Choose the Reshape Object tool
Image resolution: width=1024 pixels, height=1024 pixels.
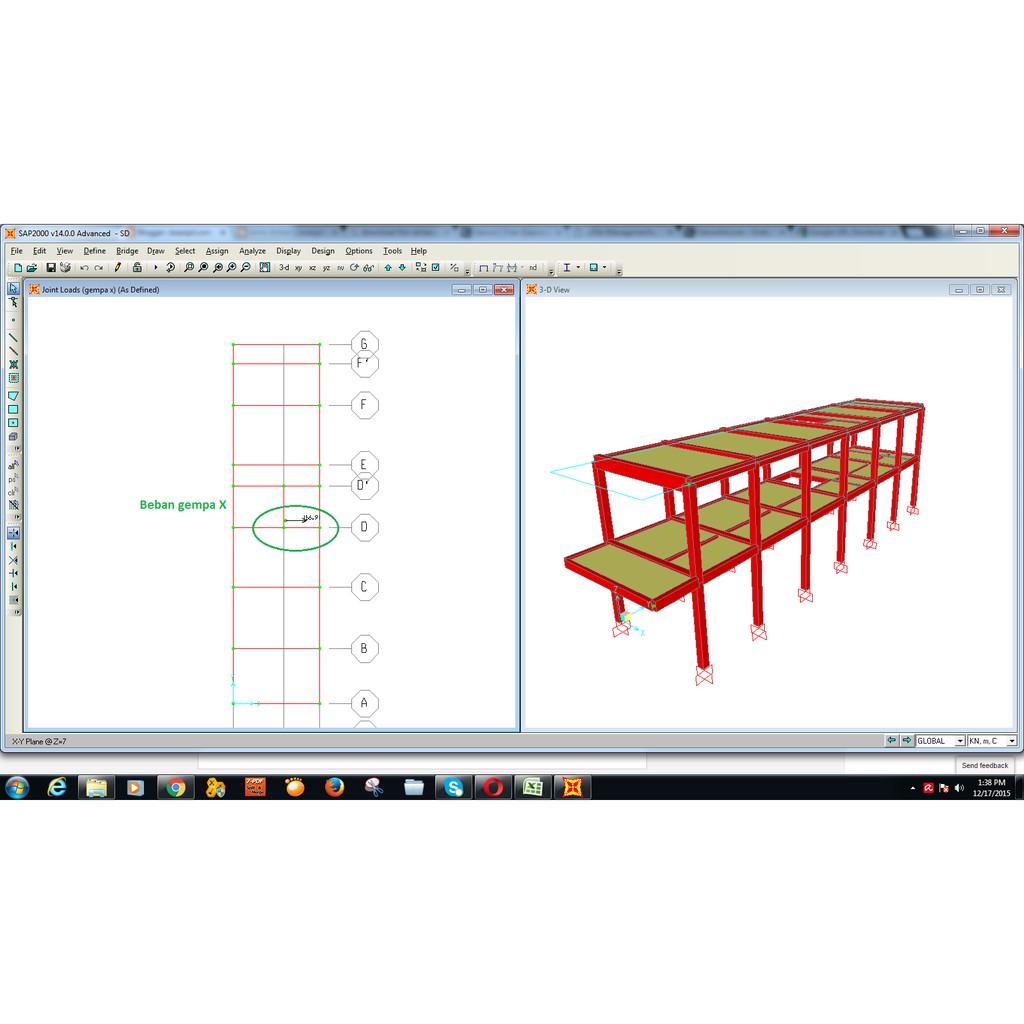click(x=13, y=302)
